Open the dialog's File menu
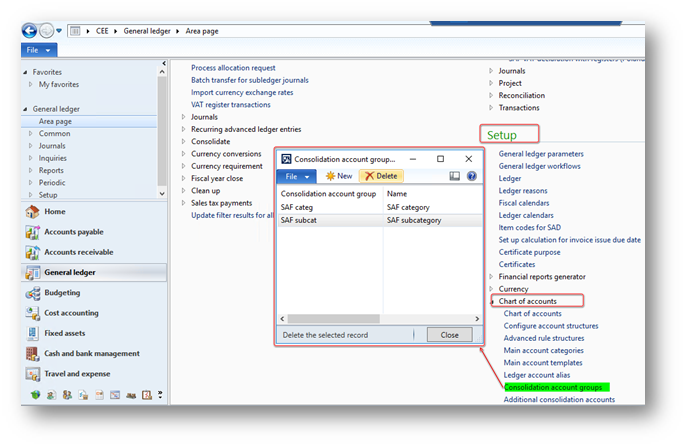This screenshot has width=687, height=448. point(297,176)
